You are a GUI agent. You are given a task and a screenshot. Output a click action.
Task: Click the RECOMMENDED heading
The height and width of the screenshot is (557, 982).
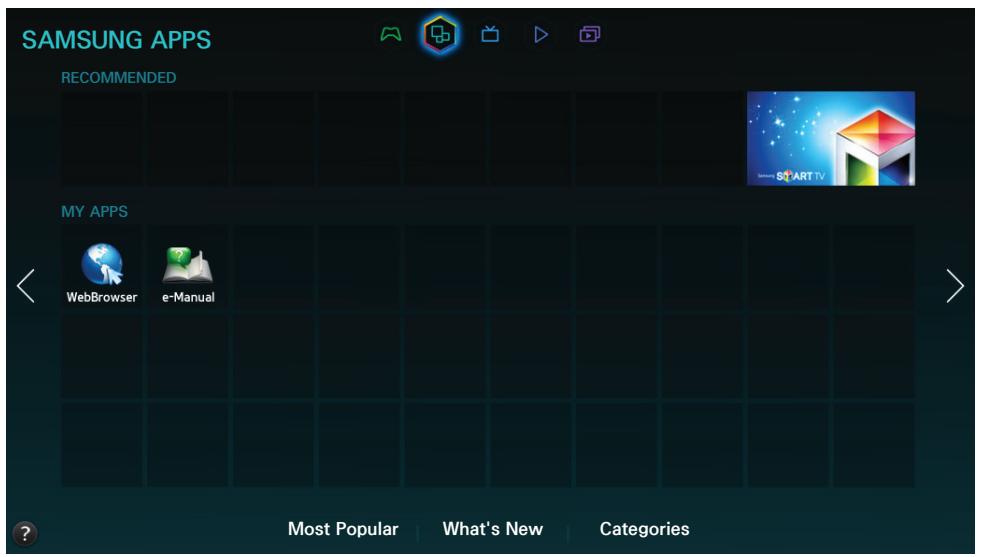pyautogui.click(x=118, y=78)
